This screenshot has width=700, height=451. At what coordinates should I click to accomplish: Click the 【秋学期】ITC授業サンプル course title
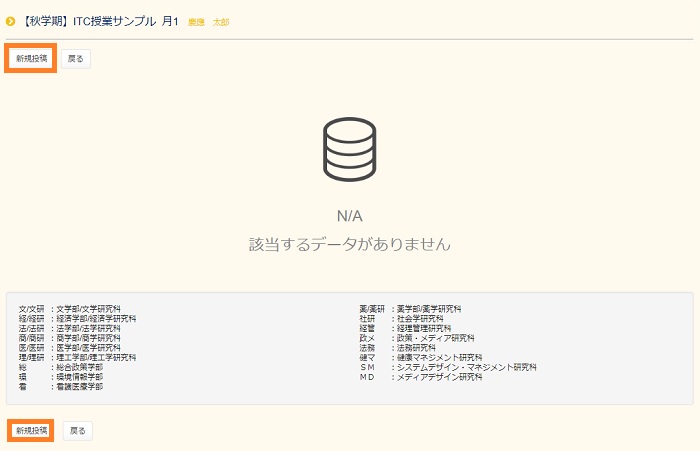pos(99,21)
